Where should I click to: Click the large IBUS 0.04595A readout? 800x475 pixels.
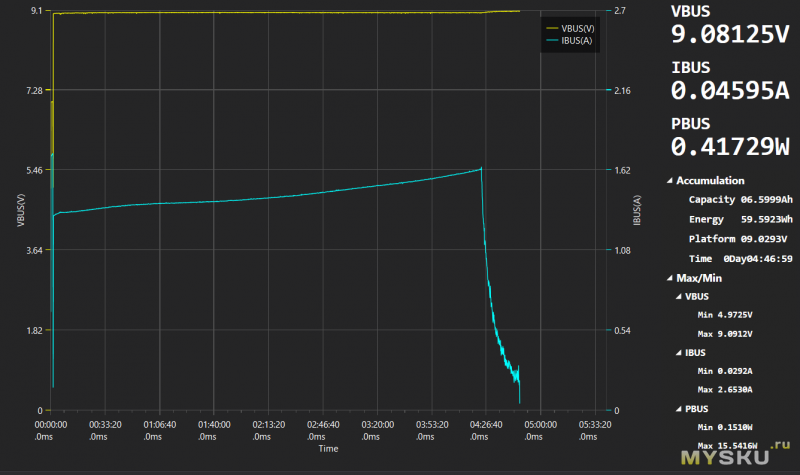[x=730, y=90]
